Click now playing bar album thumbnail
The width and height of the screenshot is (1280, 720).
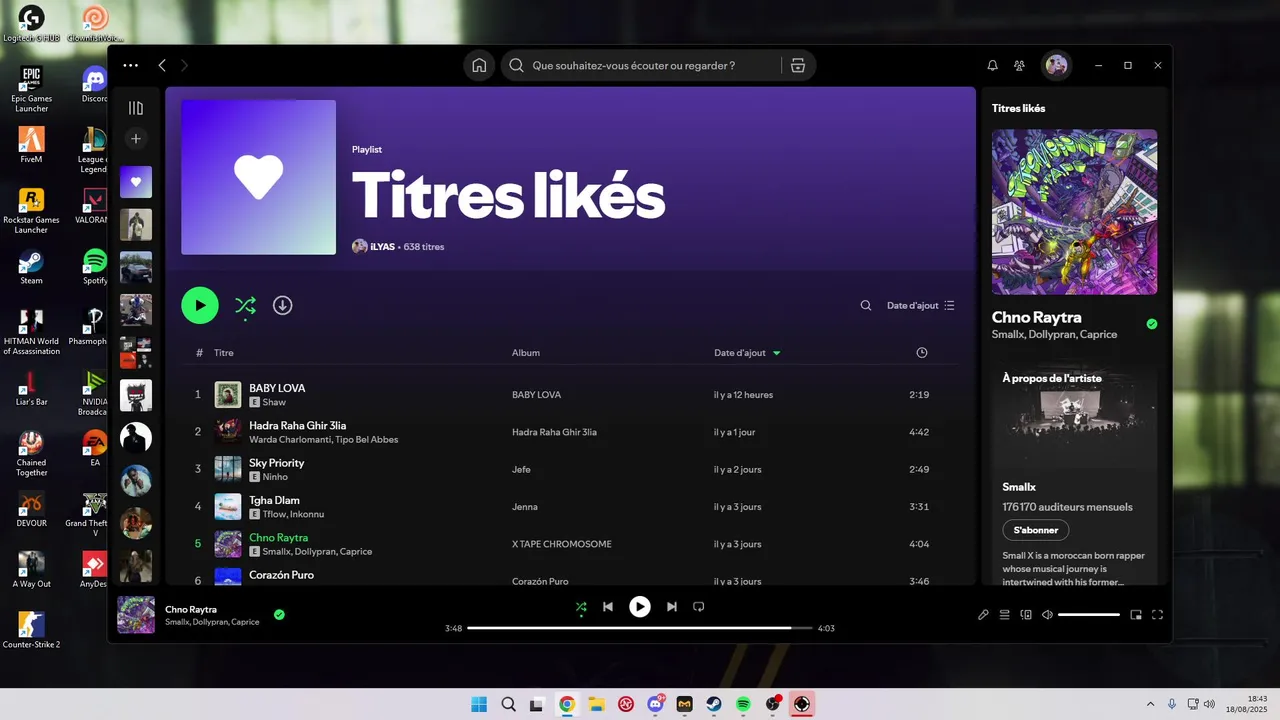point(136,615)
